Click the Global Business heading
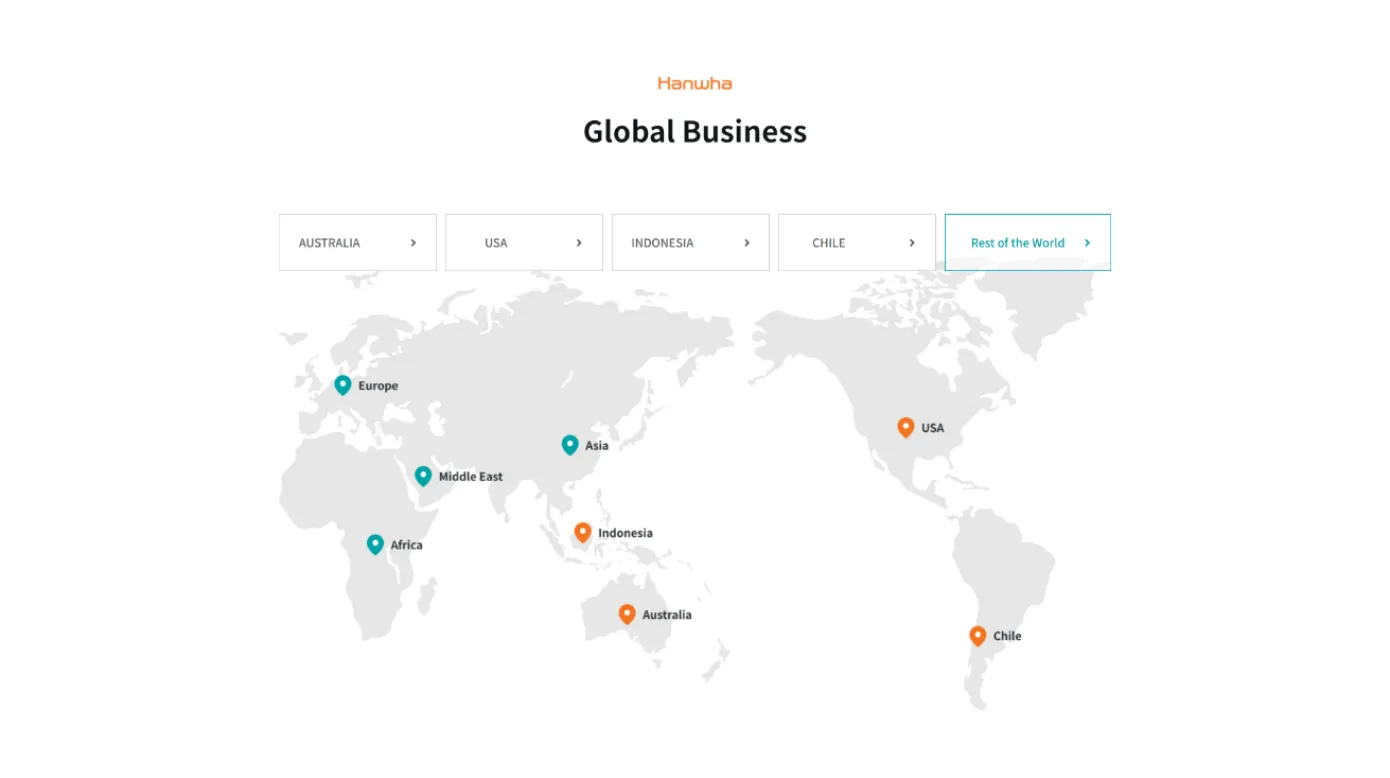The height and width of the screenshot is (778, 1390). [695, 132]
